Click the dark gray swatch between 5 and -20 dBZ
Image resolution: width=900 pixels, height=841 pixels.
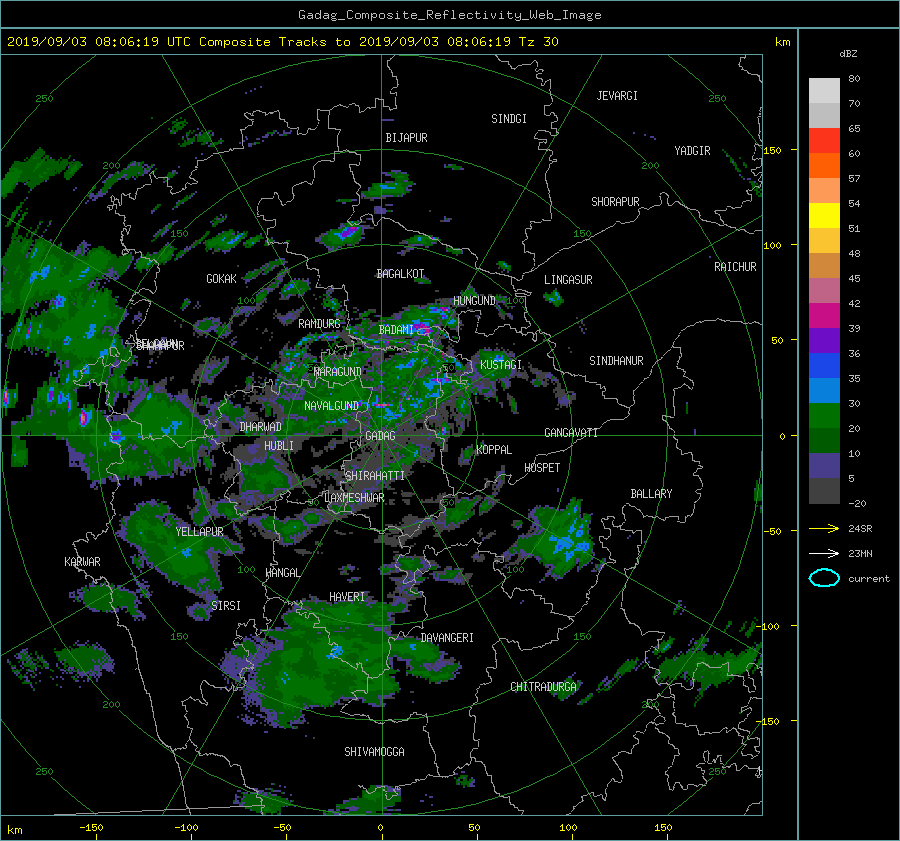(824, 491)
